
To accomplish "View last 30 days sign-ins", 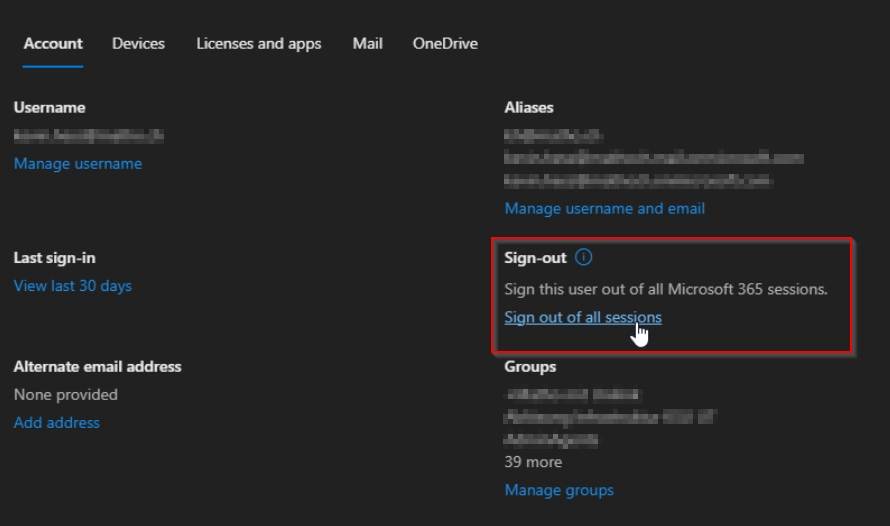I will tap(73, 285).
